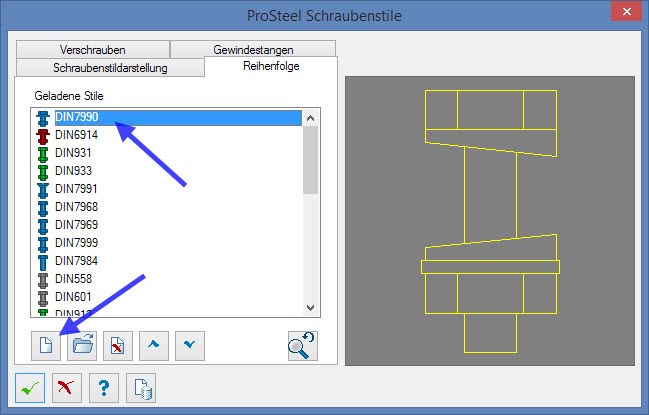Screen dimensions: 649x415
Task: Select DIN7984 list entry
Action: tap(77, 261)
